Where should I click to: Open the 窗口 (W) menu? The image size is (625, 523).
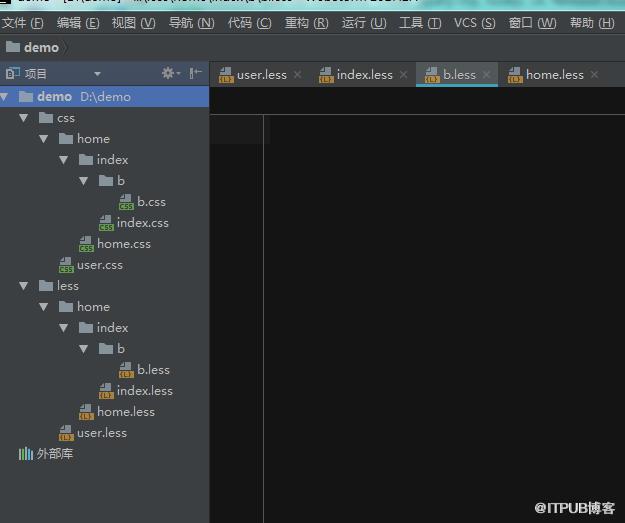[x=532, y=23]
